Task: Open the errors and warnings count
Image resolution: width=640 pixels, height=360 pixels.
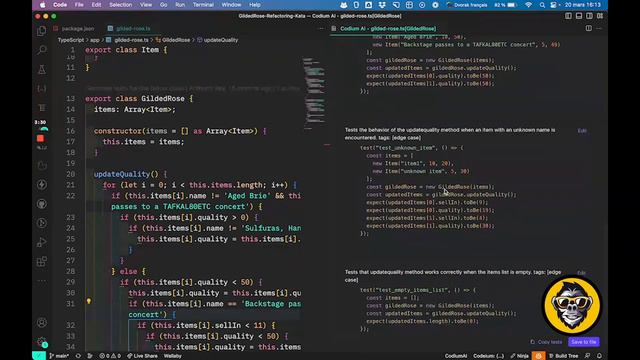Action: click(110, 356)
